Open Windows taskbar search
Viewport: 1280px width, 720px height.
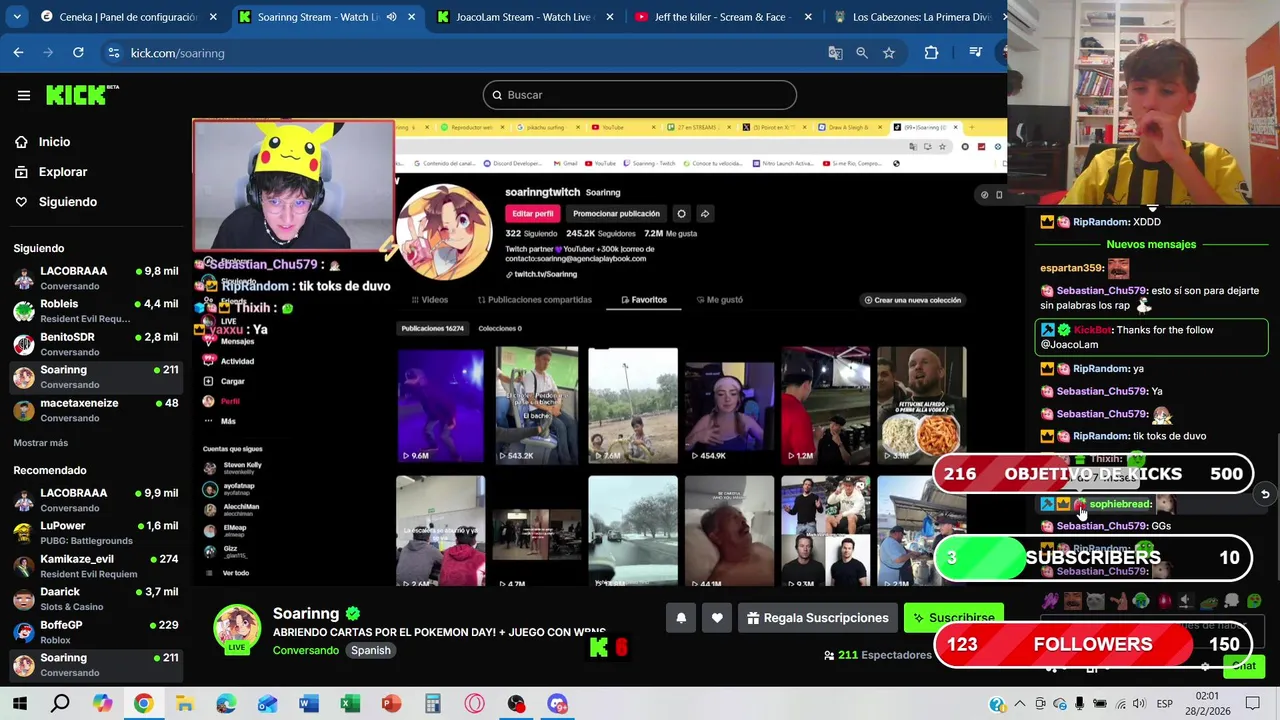61,704
